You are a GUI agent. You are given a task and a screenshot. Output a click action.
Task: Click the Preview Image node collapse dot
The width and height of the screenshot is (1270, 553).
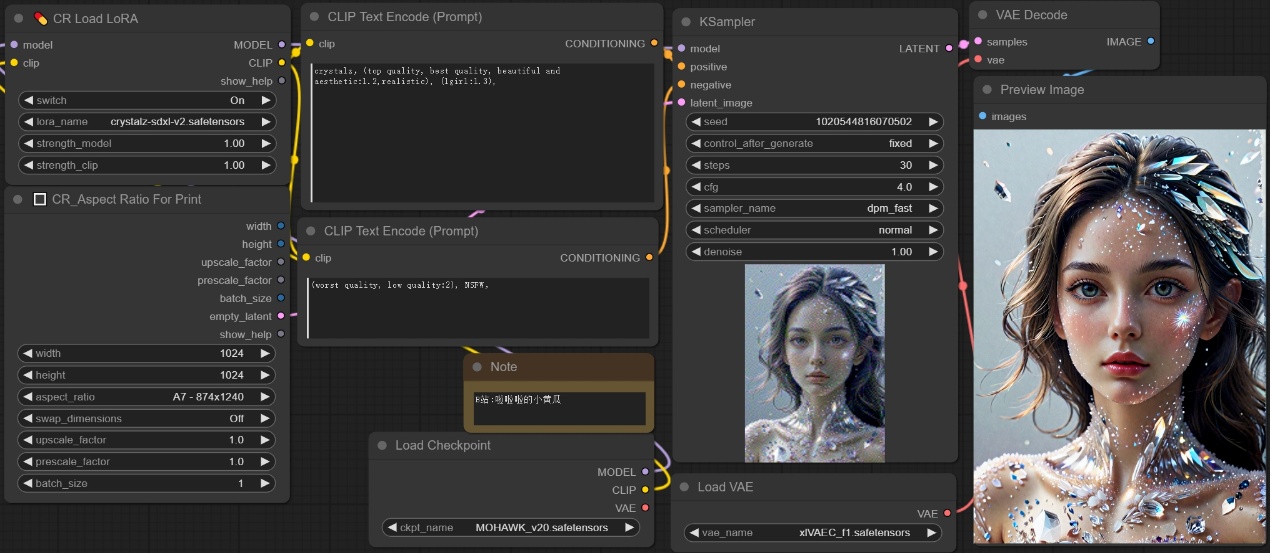(986, 90)
